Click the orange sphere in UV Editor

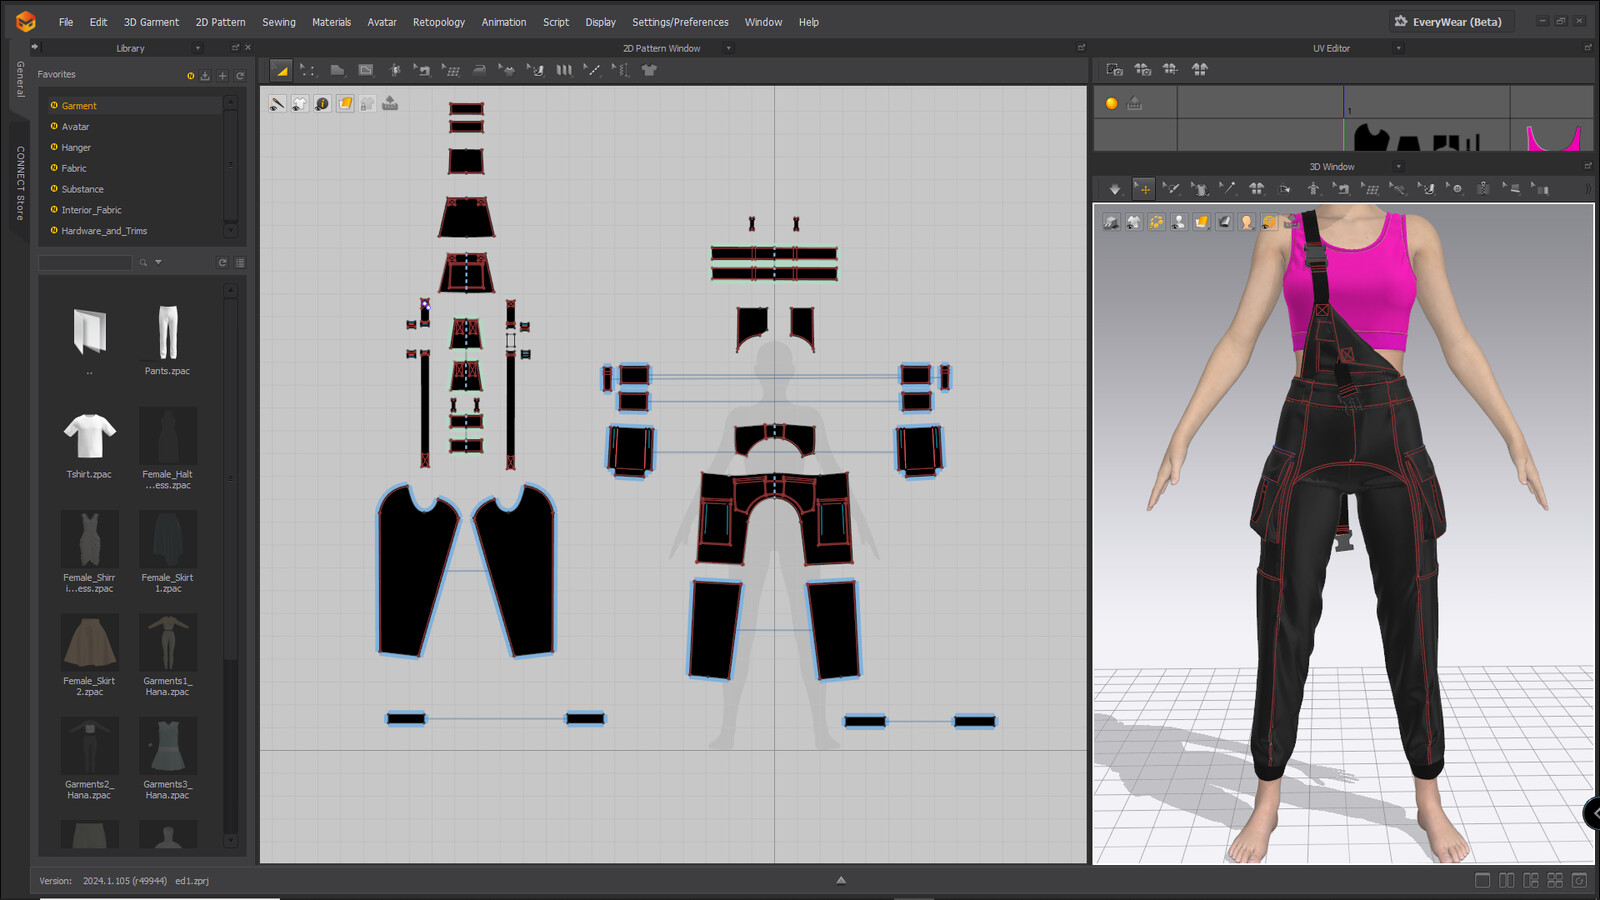tap(1112, 104)
